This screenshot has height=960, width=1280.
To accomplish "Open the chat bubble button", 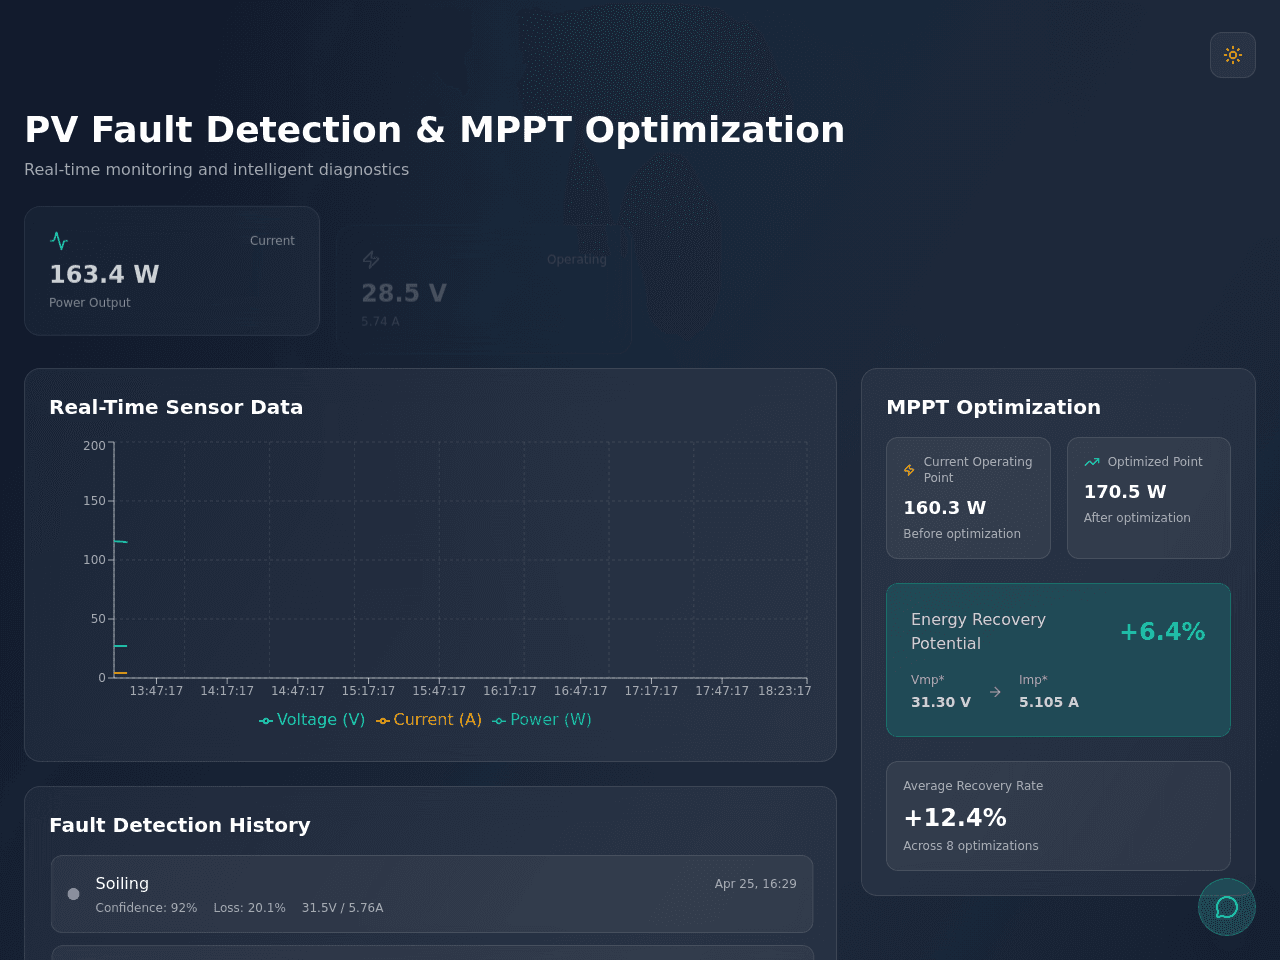I will pos(1227,907).
